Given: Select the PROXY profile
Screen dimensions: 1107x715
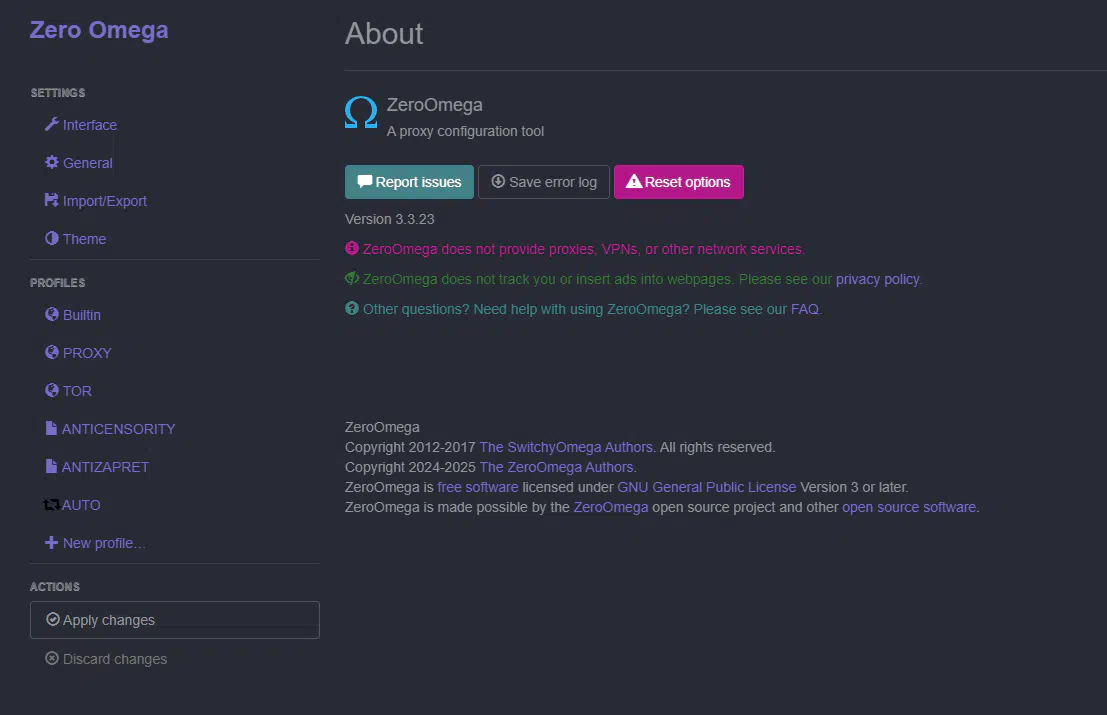Looking at the screenshot, I should click(x=87, y=353).
